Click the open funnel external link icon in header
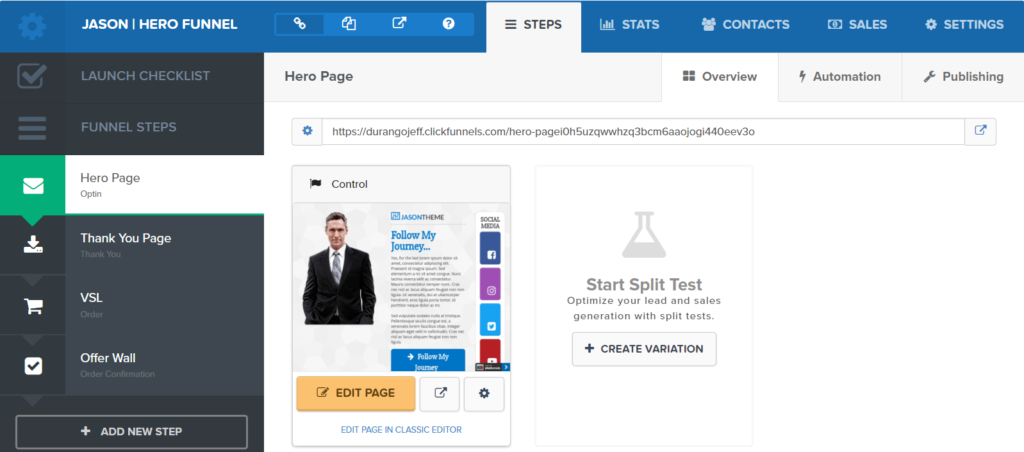Image resolution: width=1024 pixels, height=452 pixels. pyautogui.click(x=399, y=24)
